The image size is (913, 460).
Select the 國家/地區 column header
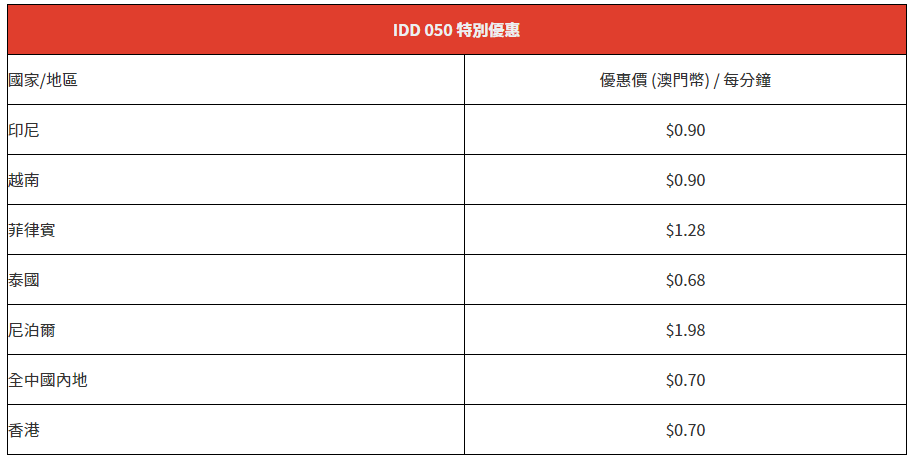tap(42, 80)
